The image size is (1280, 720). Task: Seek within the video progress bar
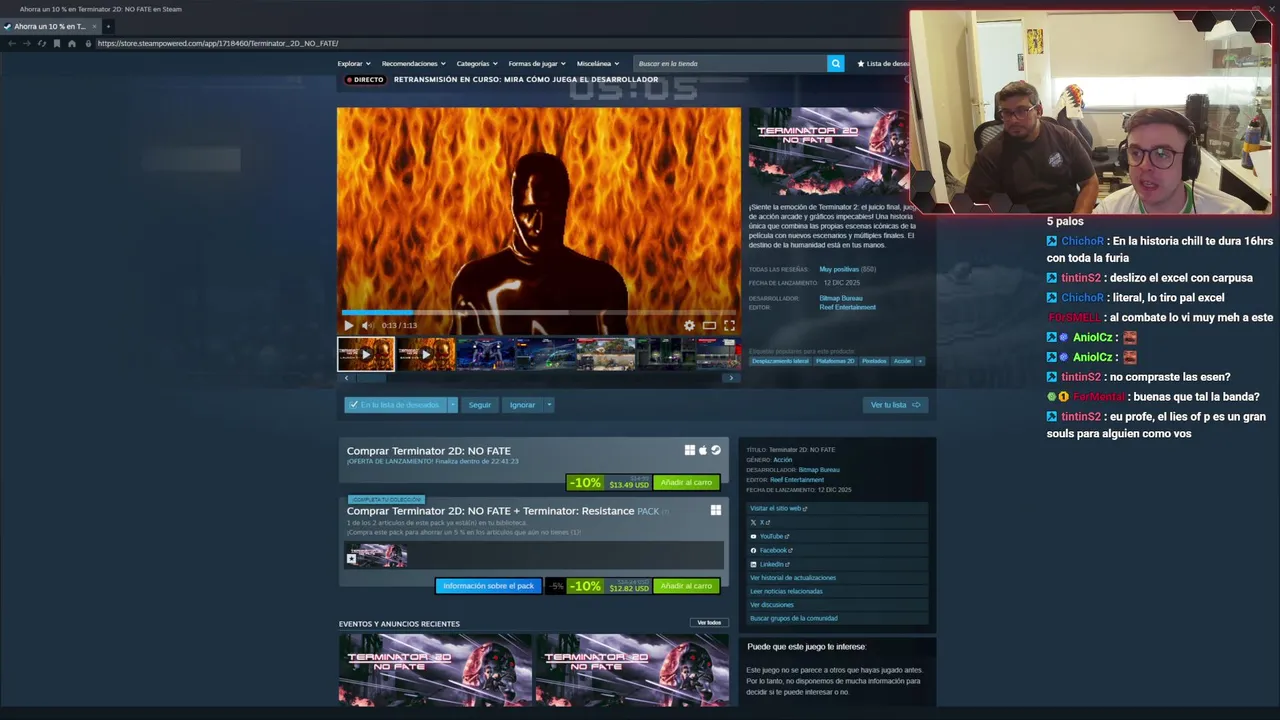pyautogui.click(x=539, y=313)
